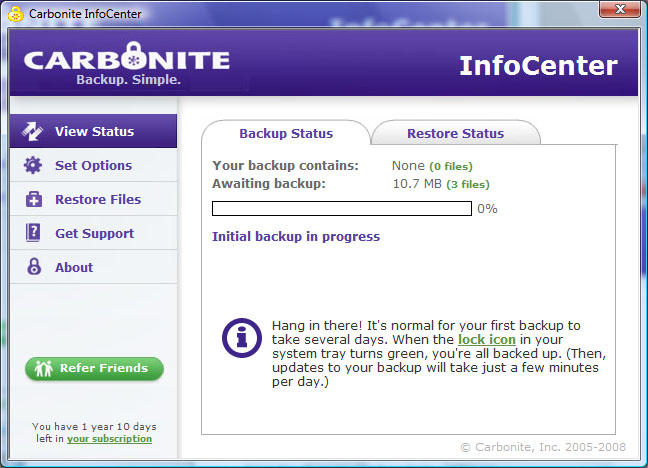
Task: Switch to the Restore Status tab
Action: 455,133
